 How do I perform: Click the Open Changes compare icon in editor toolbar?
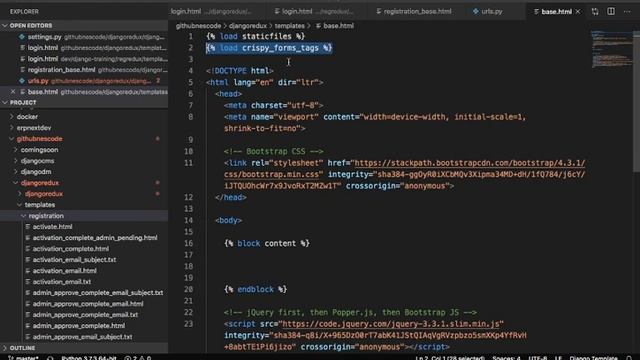595,11
